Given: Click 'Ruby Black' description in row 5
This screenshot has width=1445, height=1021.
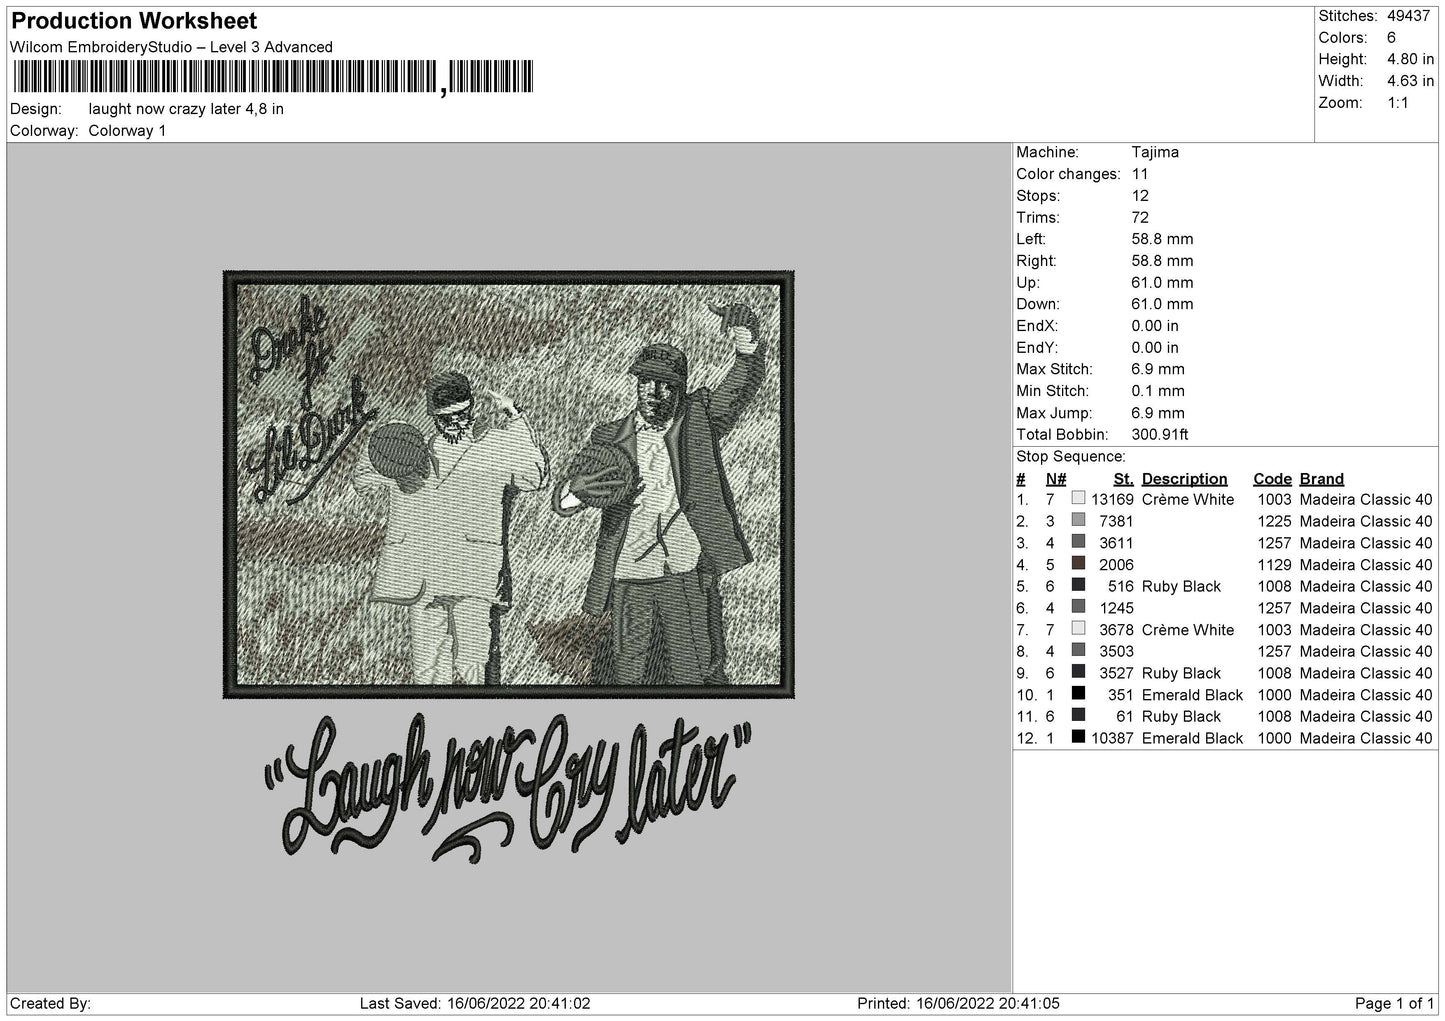Looking at the screenshot, I should tap(1181, 586).
